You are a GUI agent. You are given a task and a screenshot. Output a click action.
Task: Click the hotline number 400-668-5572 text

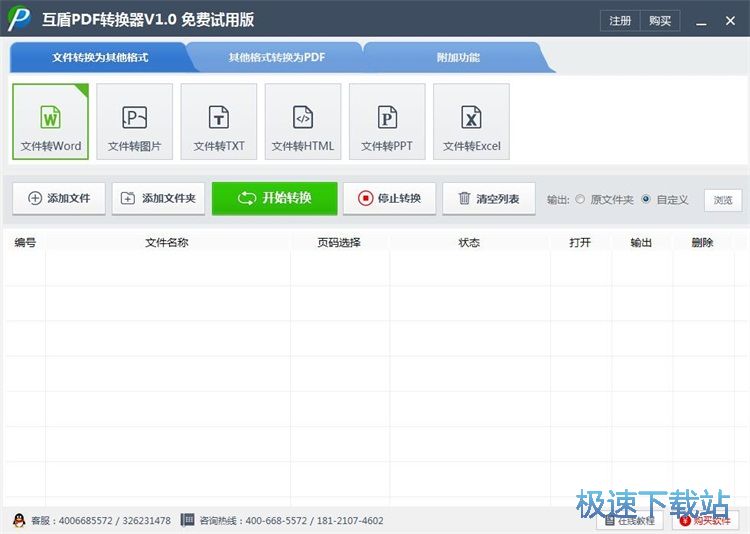click(x=276, y=521)
